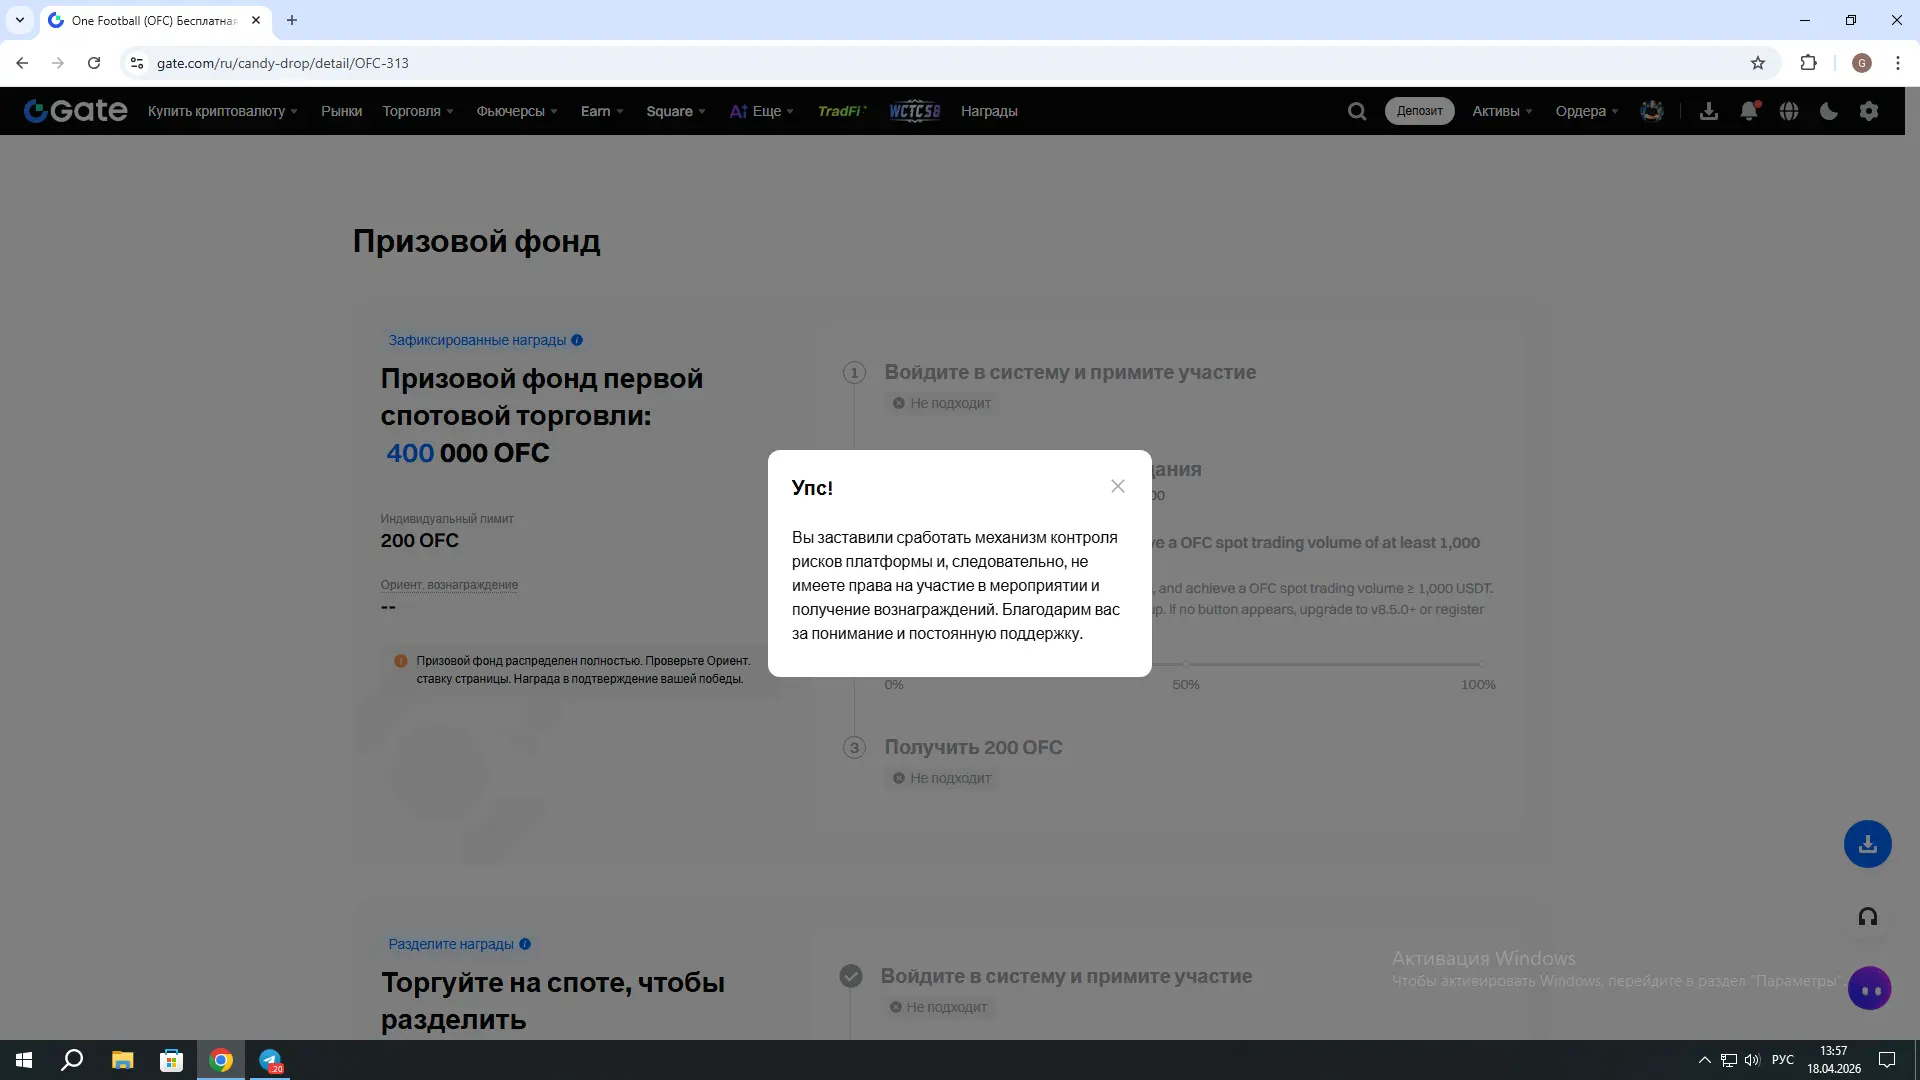Open the language globe icon
Image resolution: width=1920 pixels, height=1080 pixels.
(x=1789, y=111)
